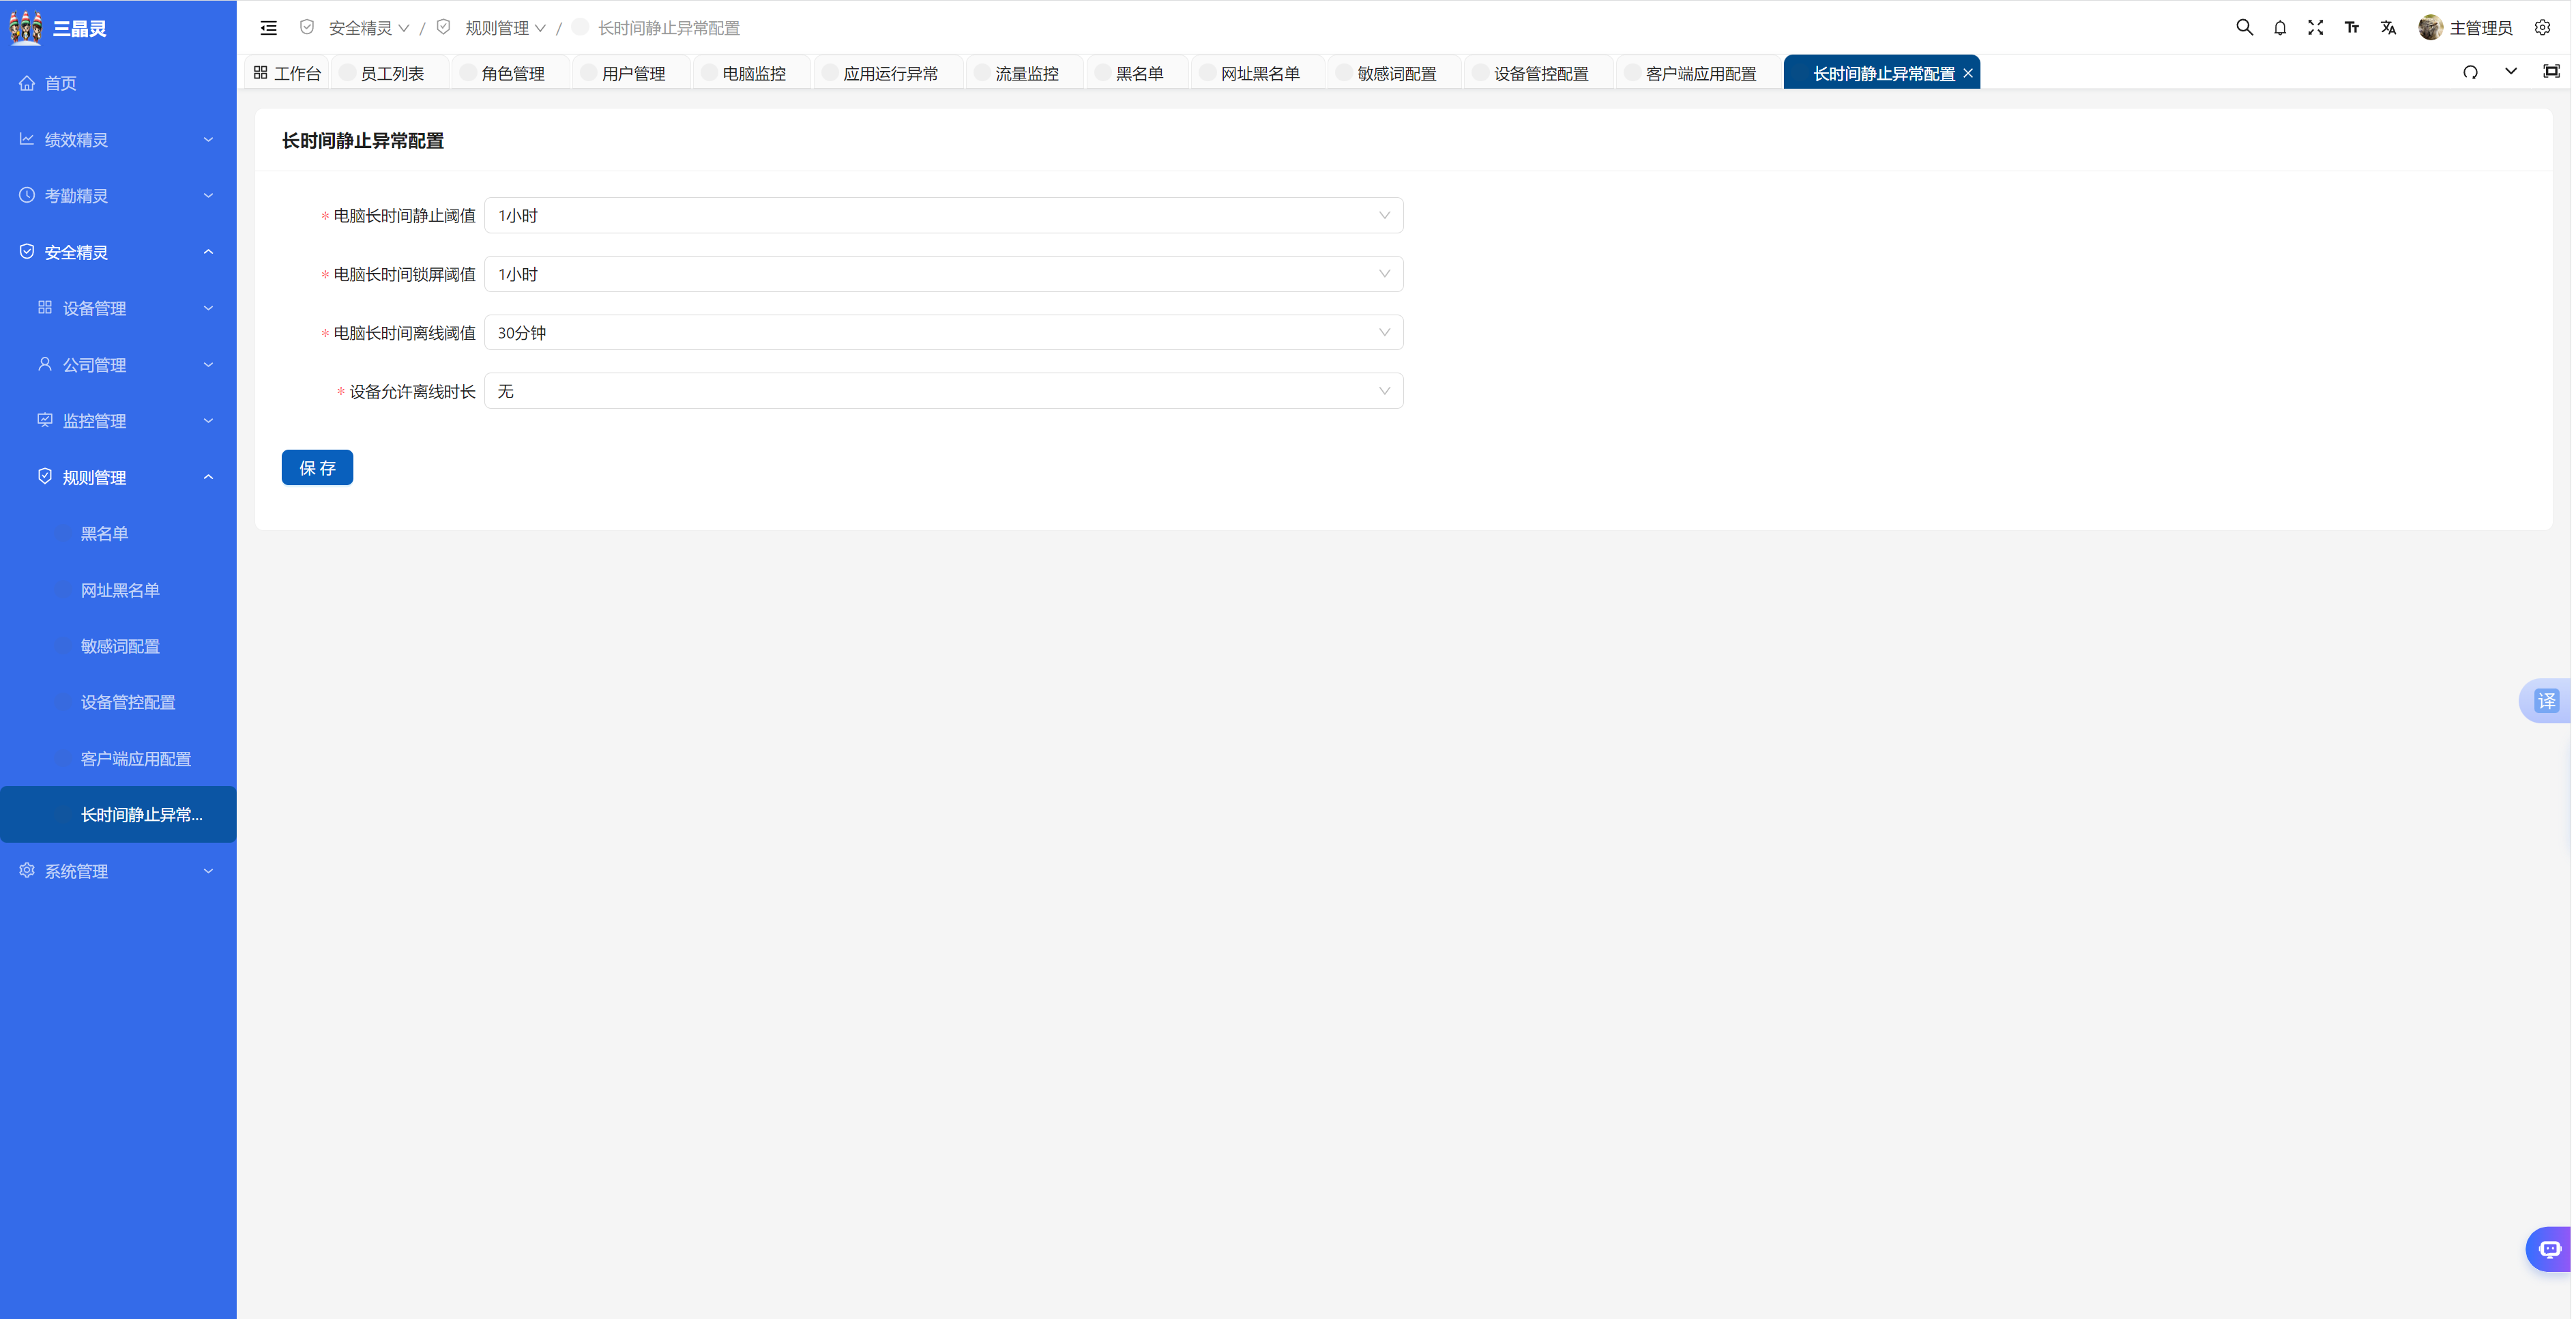Image resolution: width=2576 pixels, height=1319 pixels.
Task: Click the refresh tab icon
Action: 2470,72
